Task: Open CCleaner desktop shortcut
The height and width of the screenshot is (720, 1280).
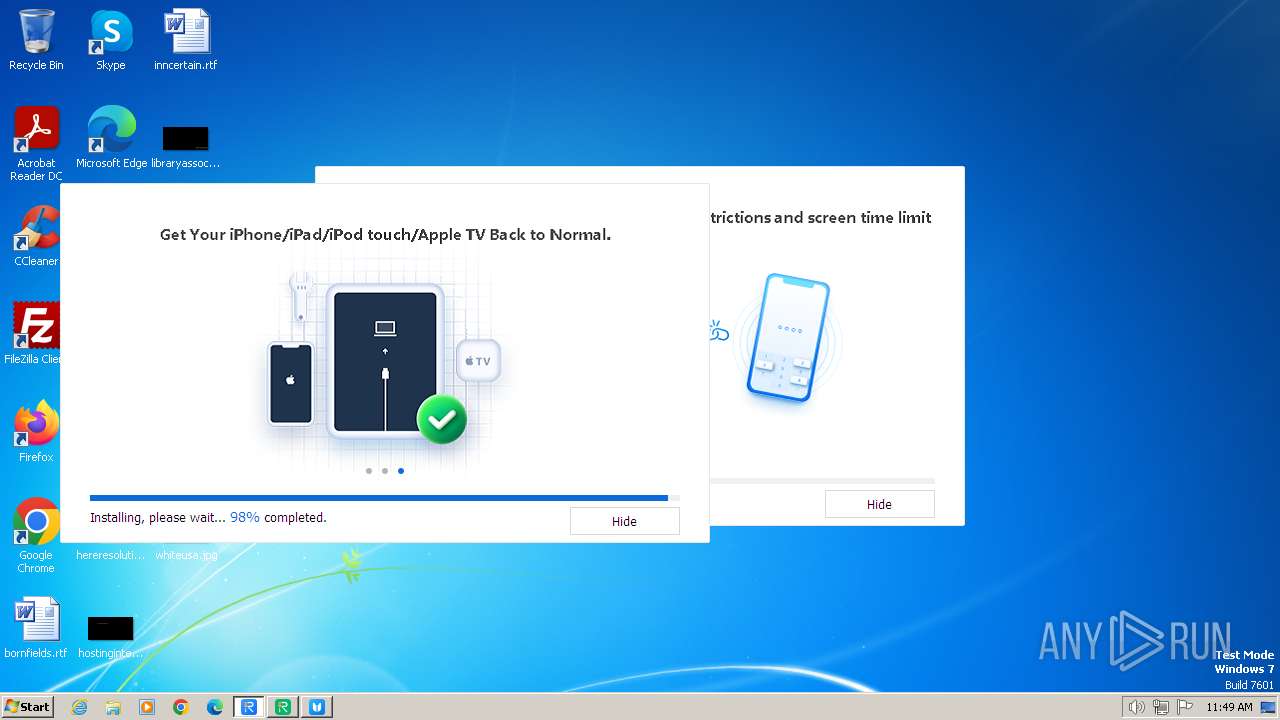Action: tap(36, 236)
